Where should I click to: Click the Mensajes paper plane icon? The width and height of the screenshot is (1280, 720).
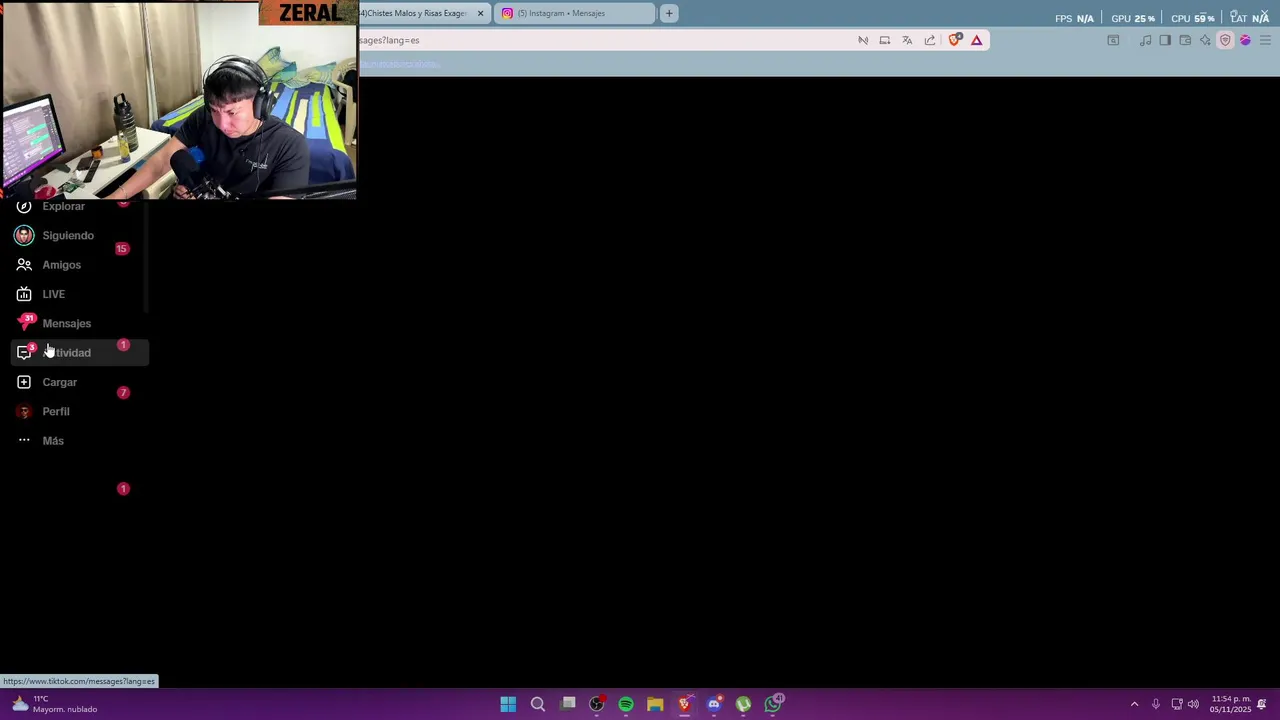pos(25,323)
